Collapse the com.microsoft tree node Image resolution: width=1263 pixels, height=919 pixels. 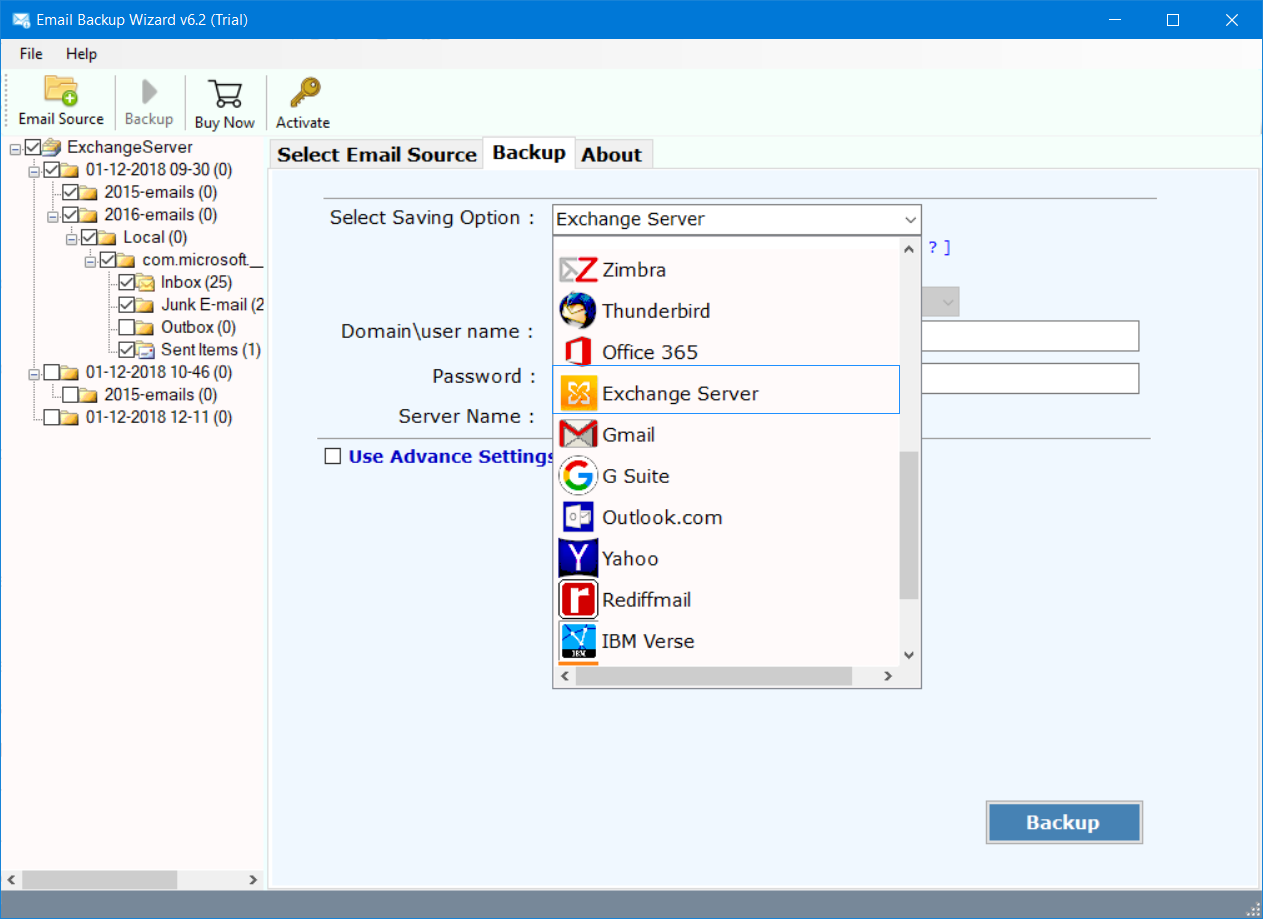90,261
